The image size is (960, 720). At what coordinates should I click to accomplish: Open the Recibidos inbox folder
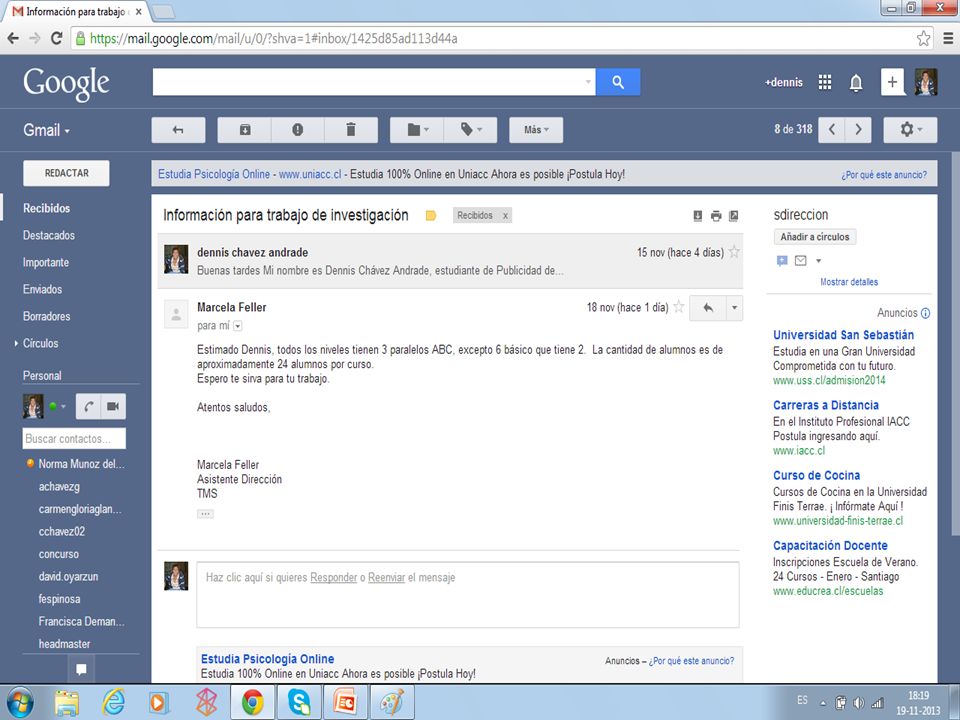tap(47, 208)
